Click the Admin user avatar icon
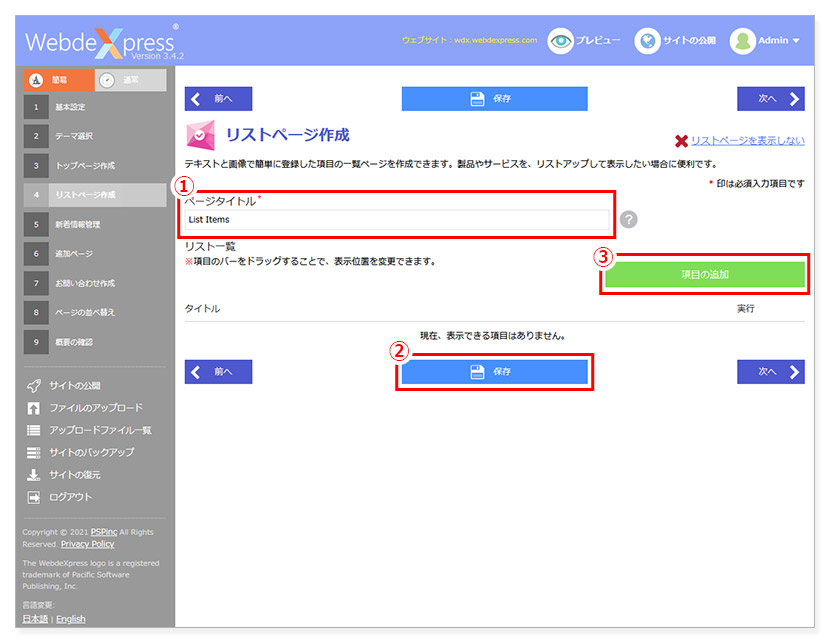 pos(742,41)
